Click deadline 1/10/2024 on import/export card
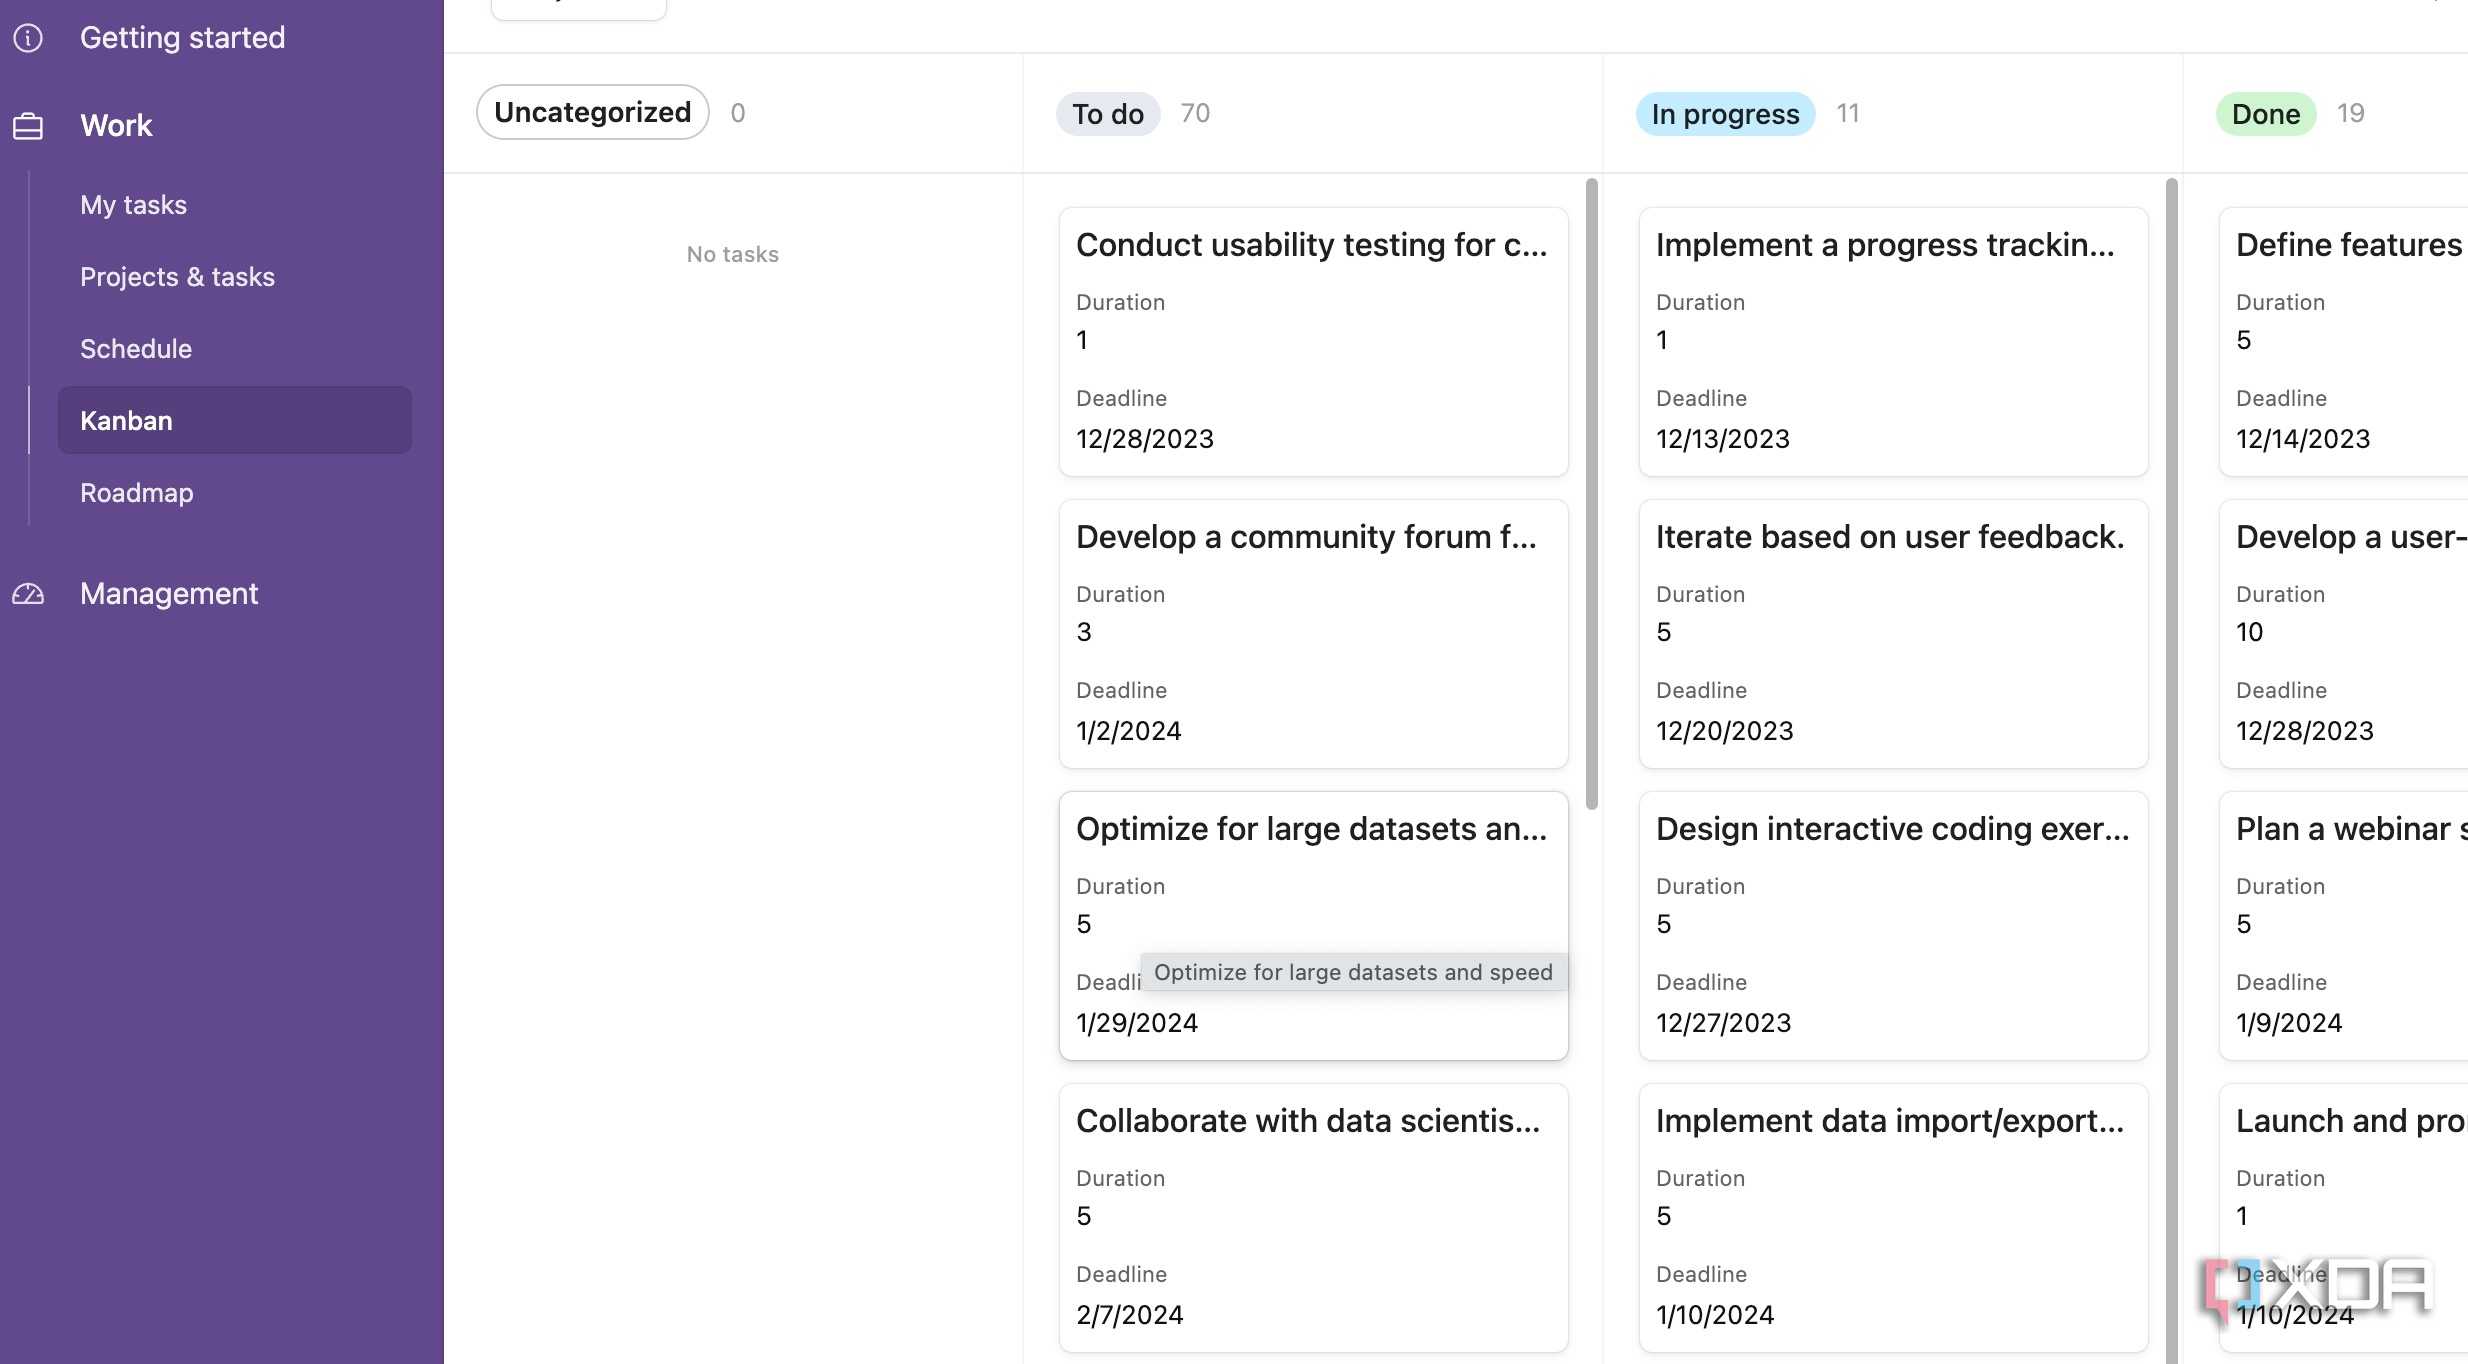This screenshot has width=2468, height=1364. pos(1715,1315)
